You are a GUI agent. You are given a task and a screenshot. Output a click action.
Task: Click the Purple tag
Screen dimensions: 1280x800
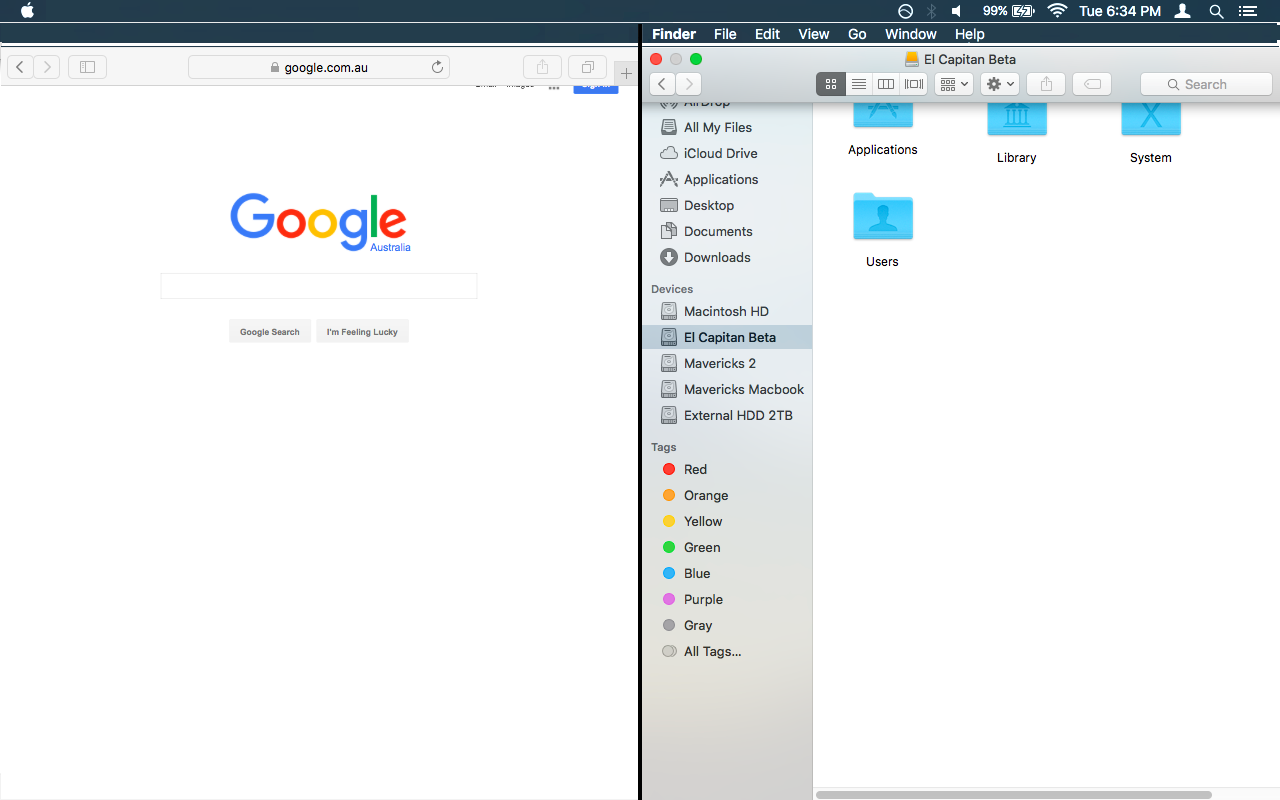pyautogui.click(x=727, y=599)
